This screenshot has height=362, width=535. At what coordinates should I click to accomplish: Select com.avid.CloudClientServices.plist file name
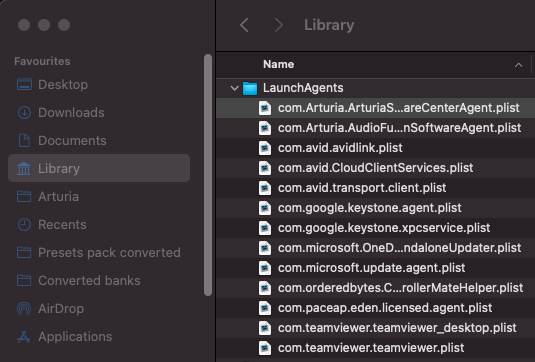point(375,168)
